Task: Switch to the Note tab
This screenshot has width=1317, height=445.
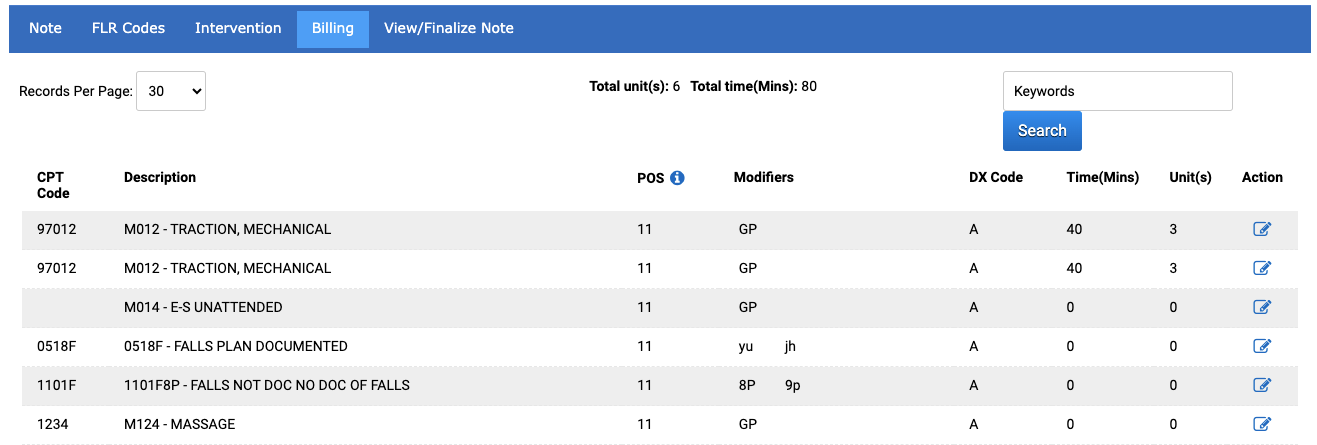Action: point(45,28)
